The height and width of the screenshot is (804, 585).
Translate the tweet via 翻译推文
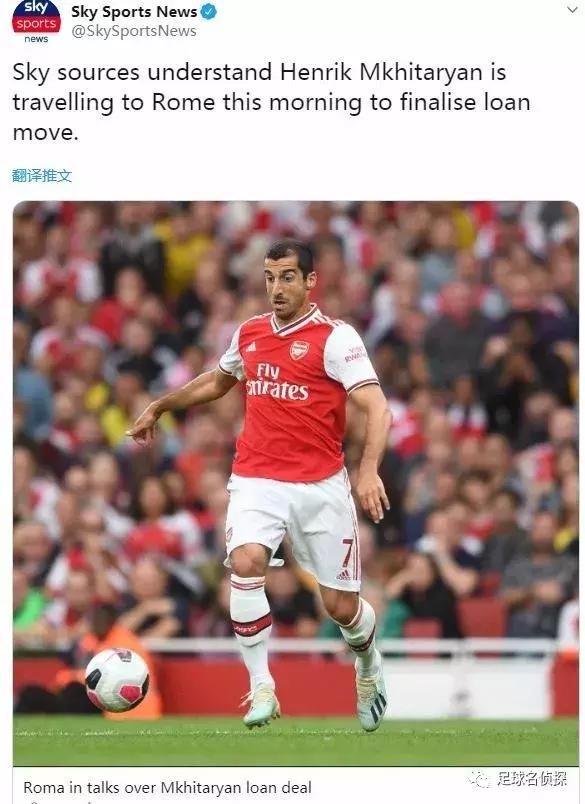pyautogui.click(x=42, y=176)
